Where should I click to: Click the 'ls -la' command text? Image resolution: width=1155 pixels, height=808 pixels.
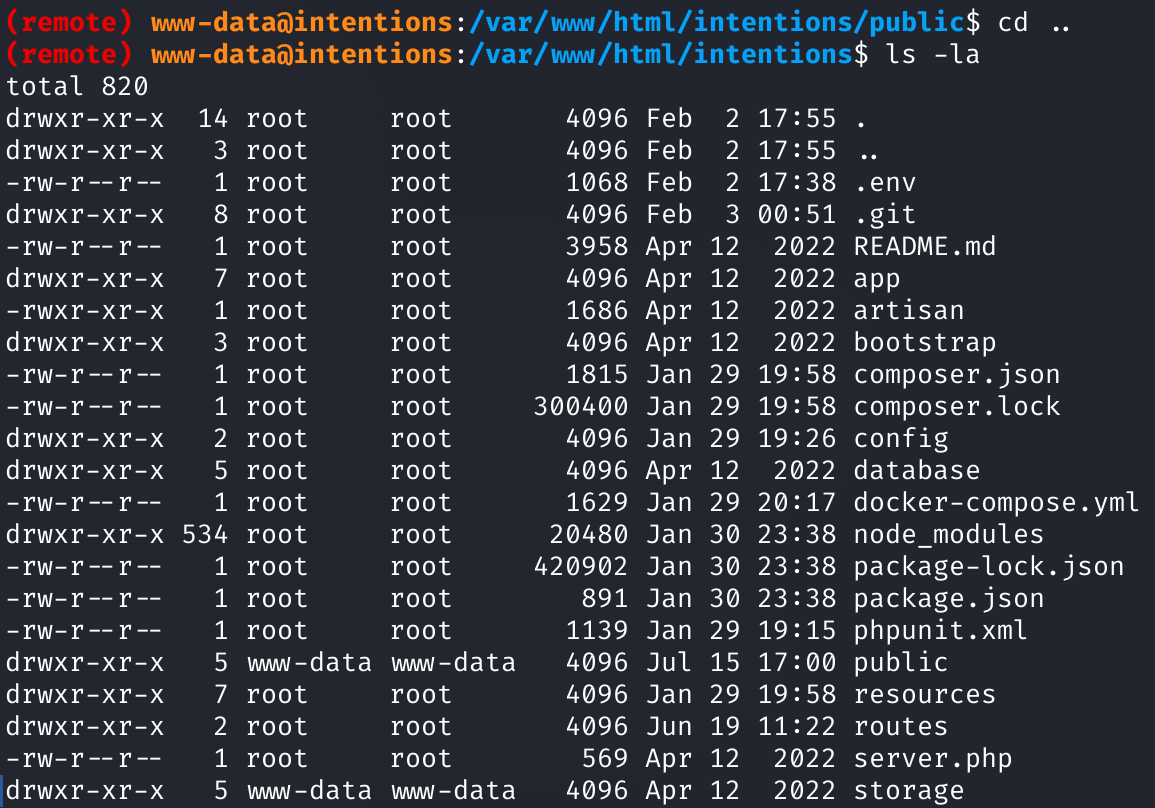click(933, 55)
